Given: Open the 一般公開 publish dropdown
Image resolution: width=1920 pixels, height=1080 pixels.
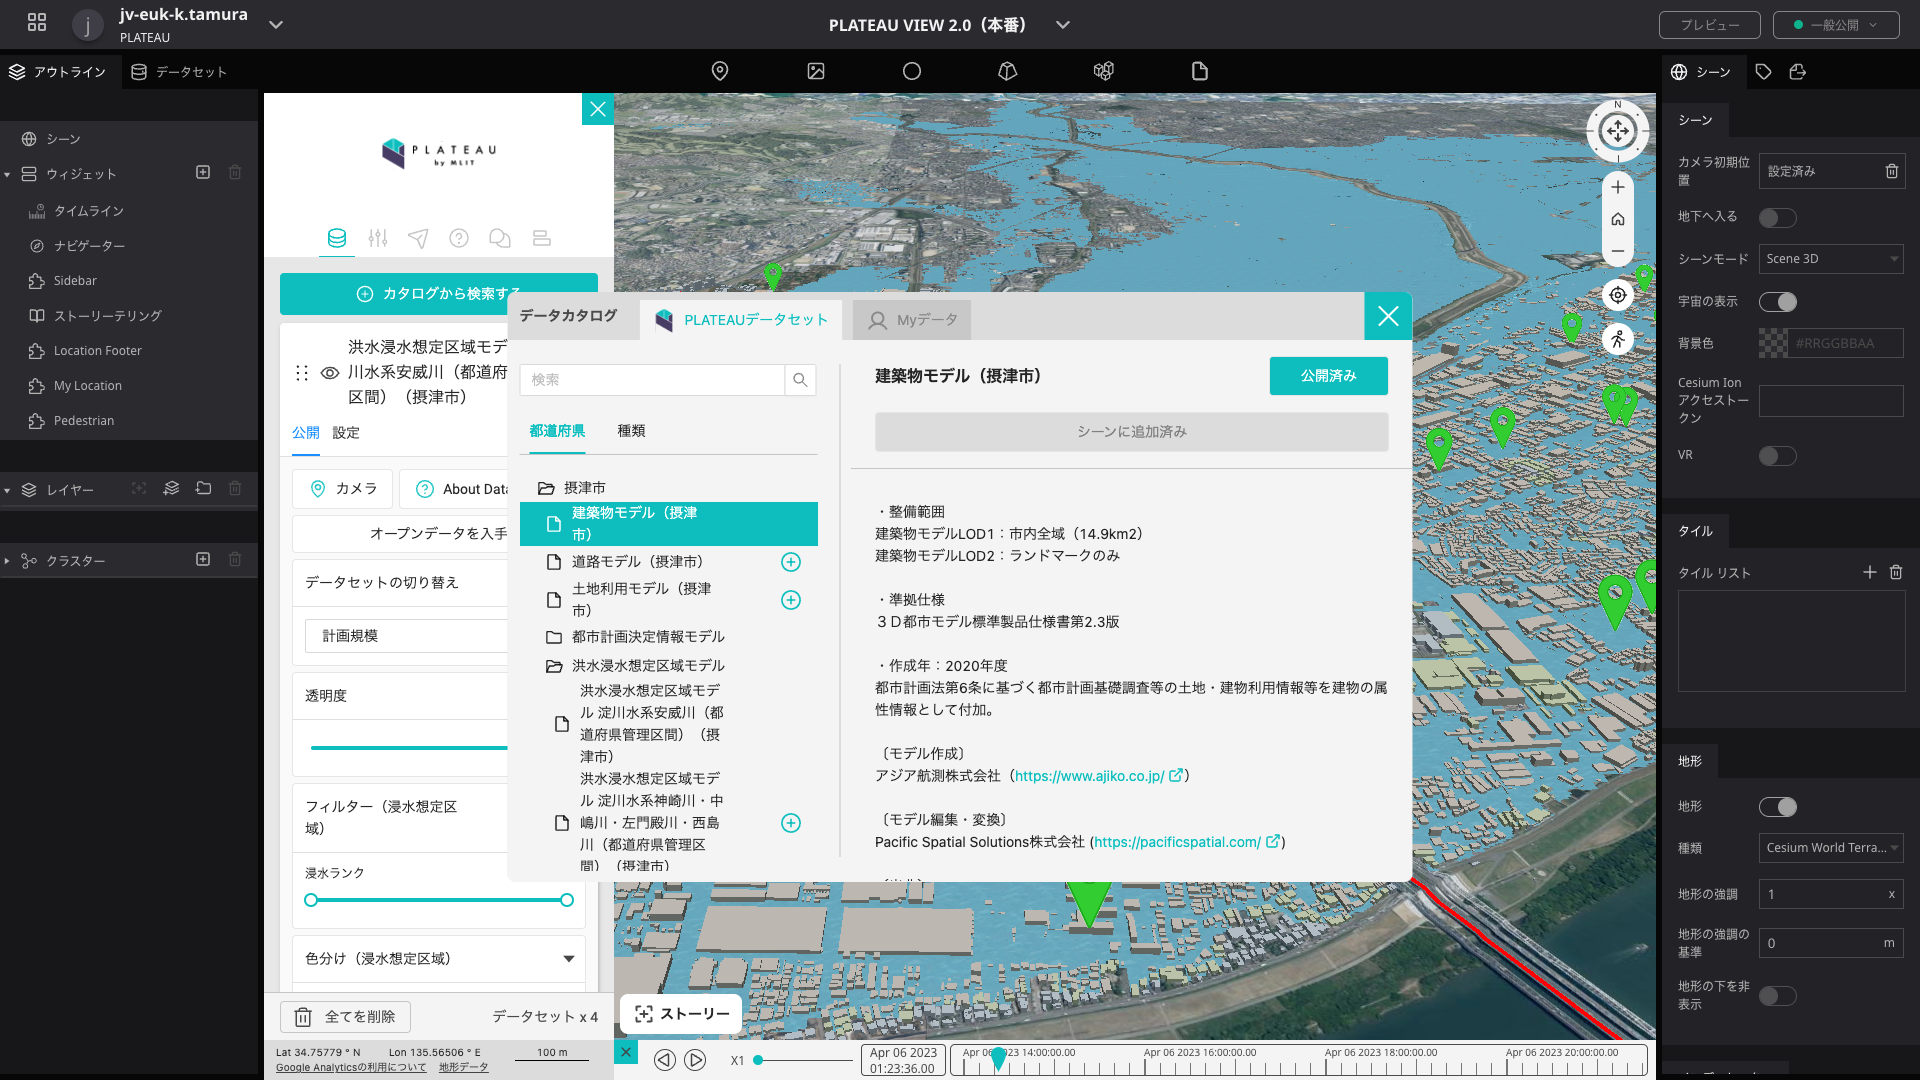Looking at the screenshot, I should tap(1835, 25).
